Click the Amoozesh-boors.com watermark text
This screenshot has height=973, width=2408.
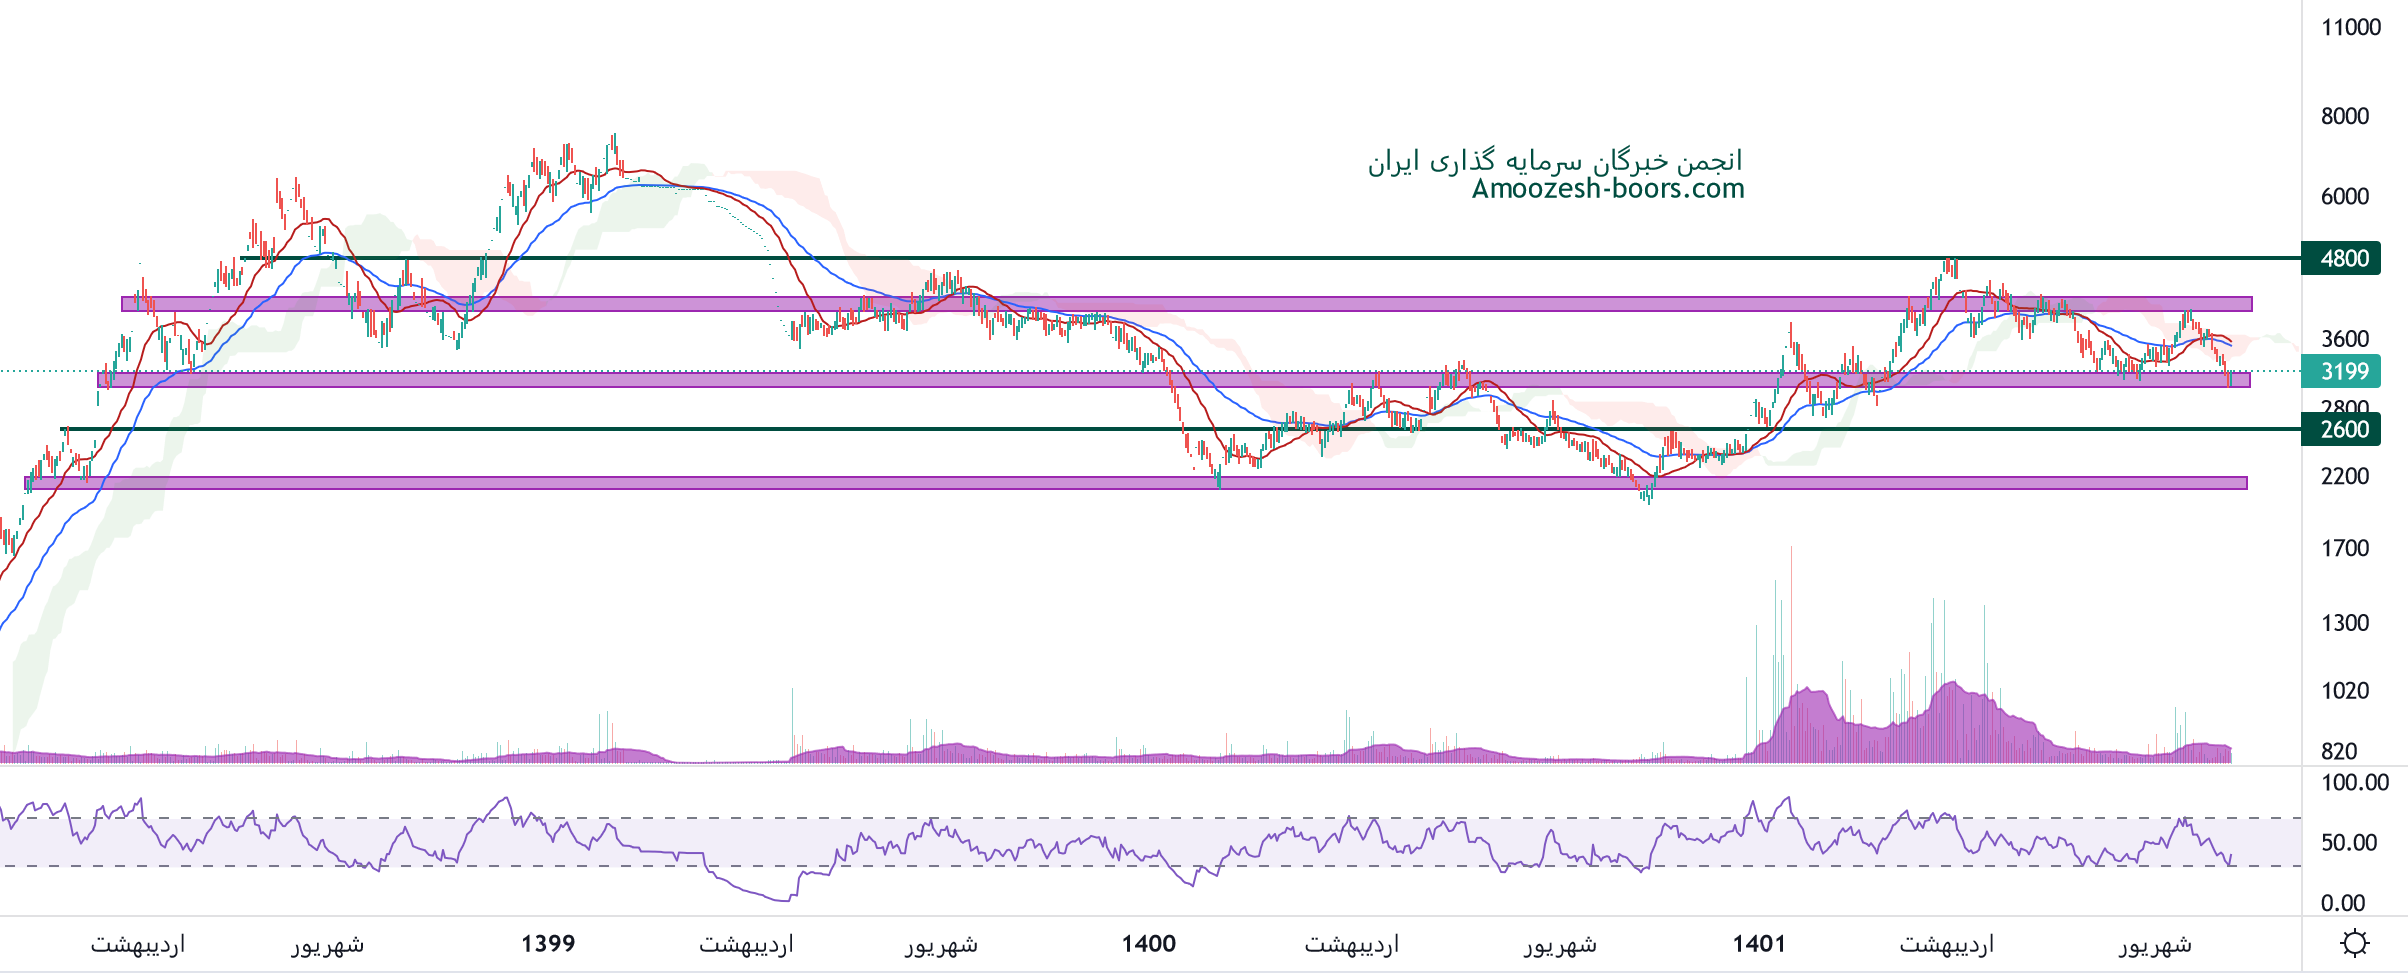click(1607, 188)
